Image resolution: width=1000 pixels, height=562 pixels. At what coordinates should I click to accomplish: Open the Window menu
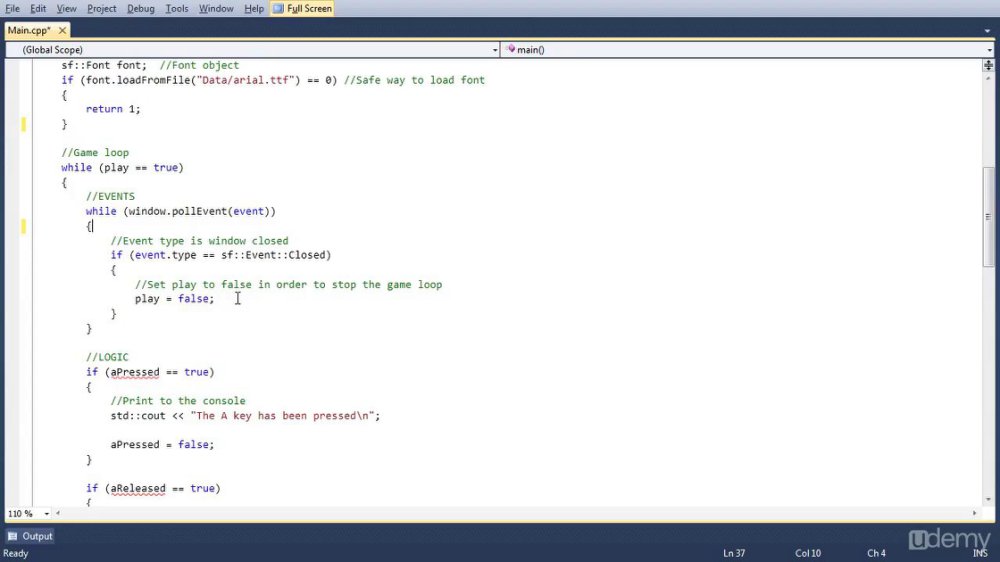coord(216,8)
